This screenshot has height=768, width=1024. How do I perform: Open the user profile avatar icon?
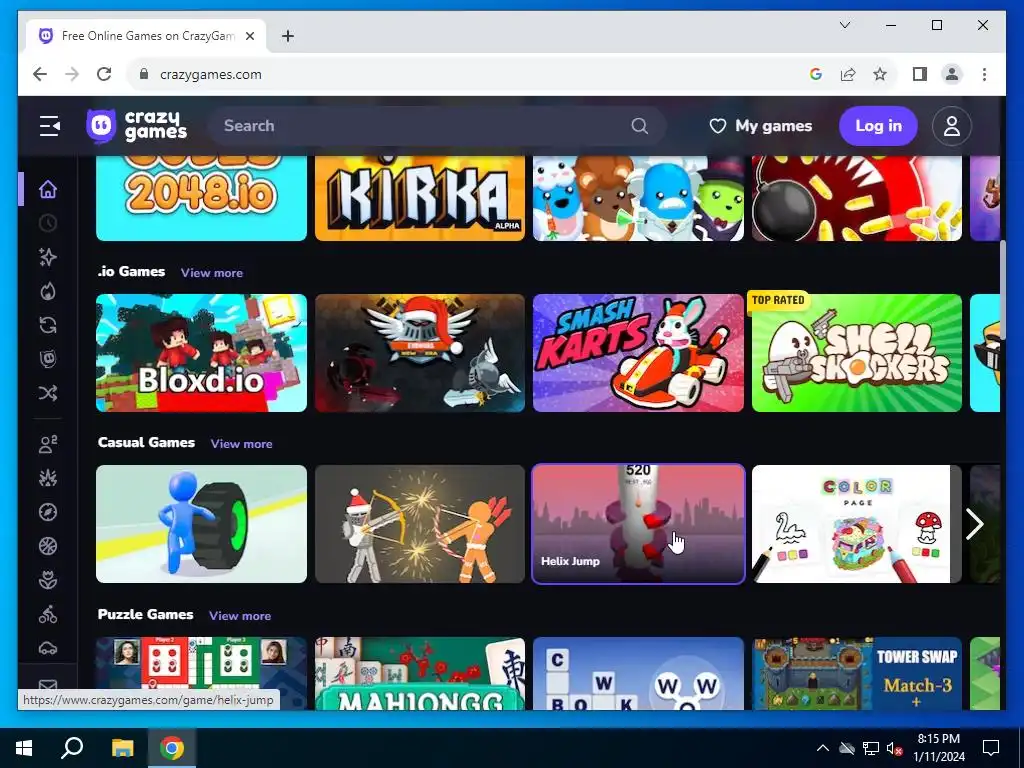pyautogui.click(x=952, y=126)
